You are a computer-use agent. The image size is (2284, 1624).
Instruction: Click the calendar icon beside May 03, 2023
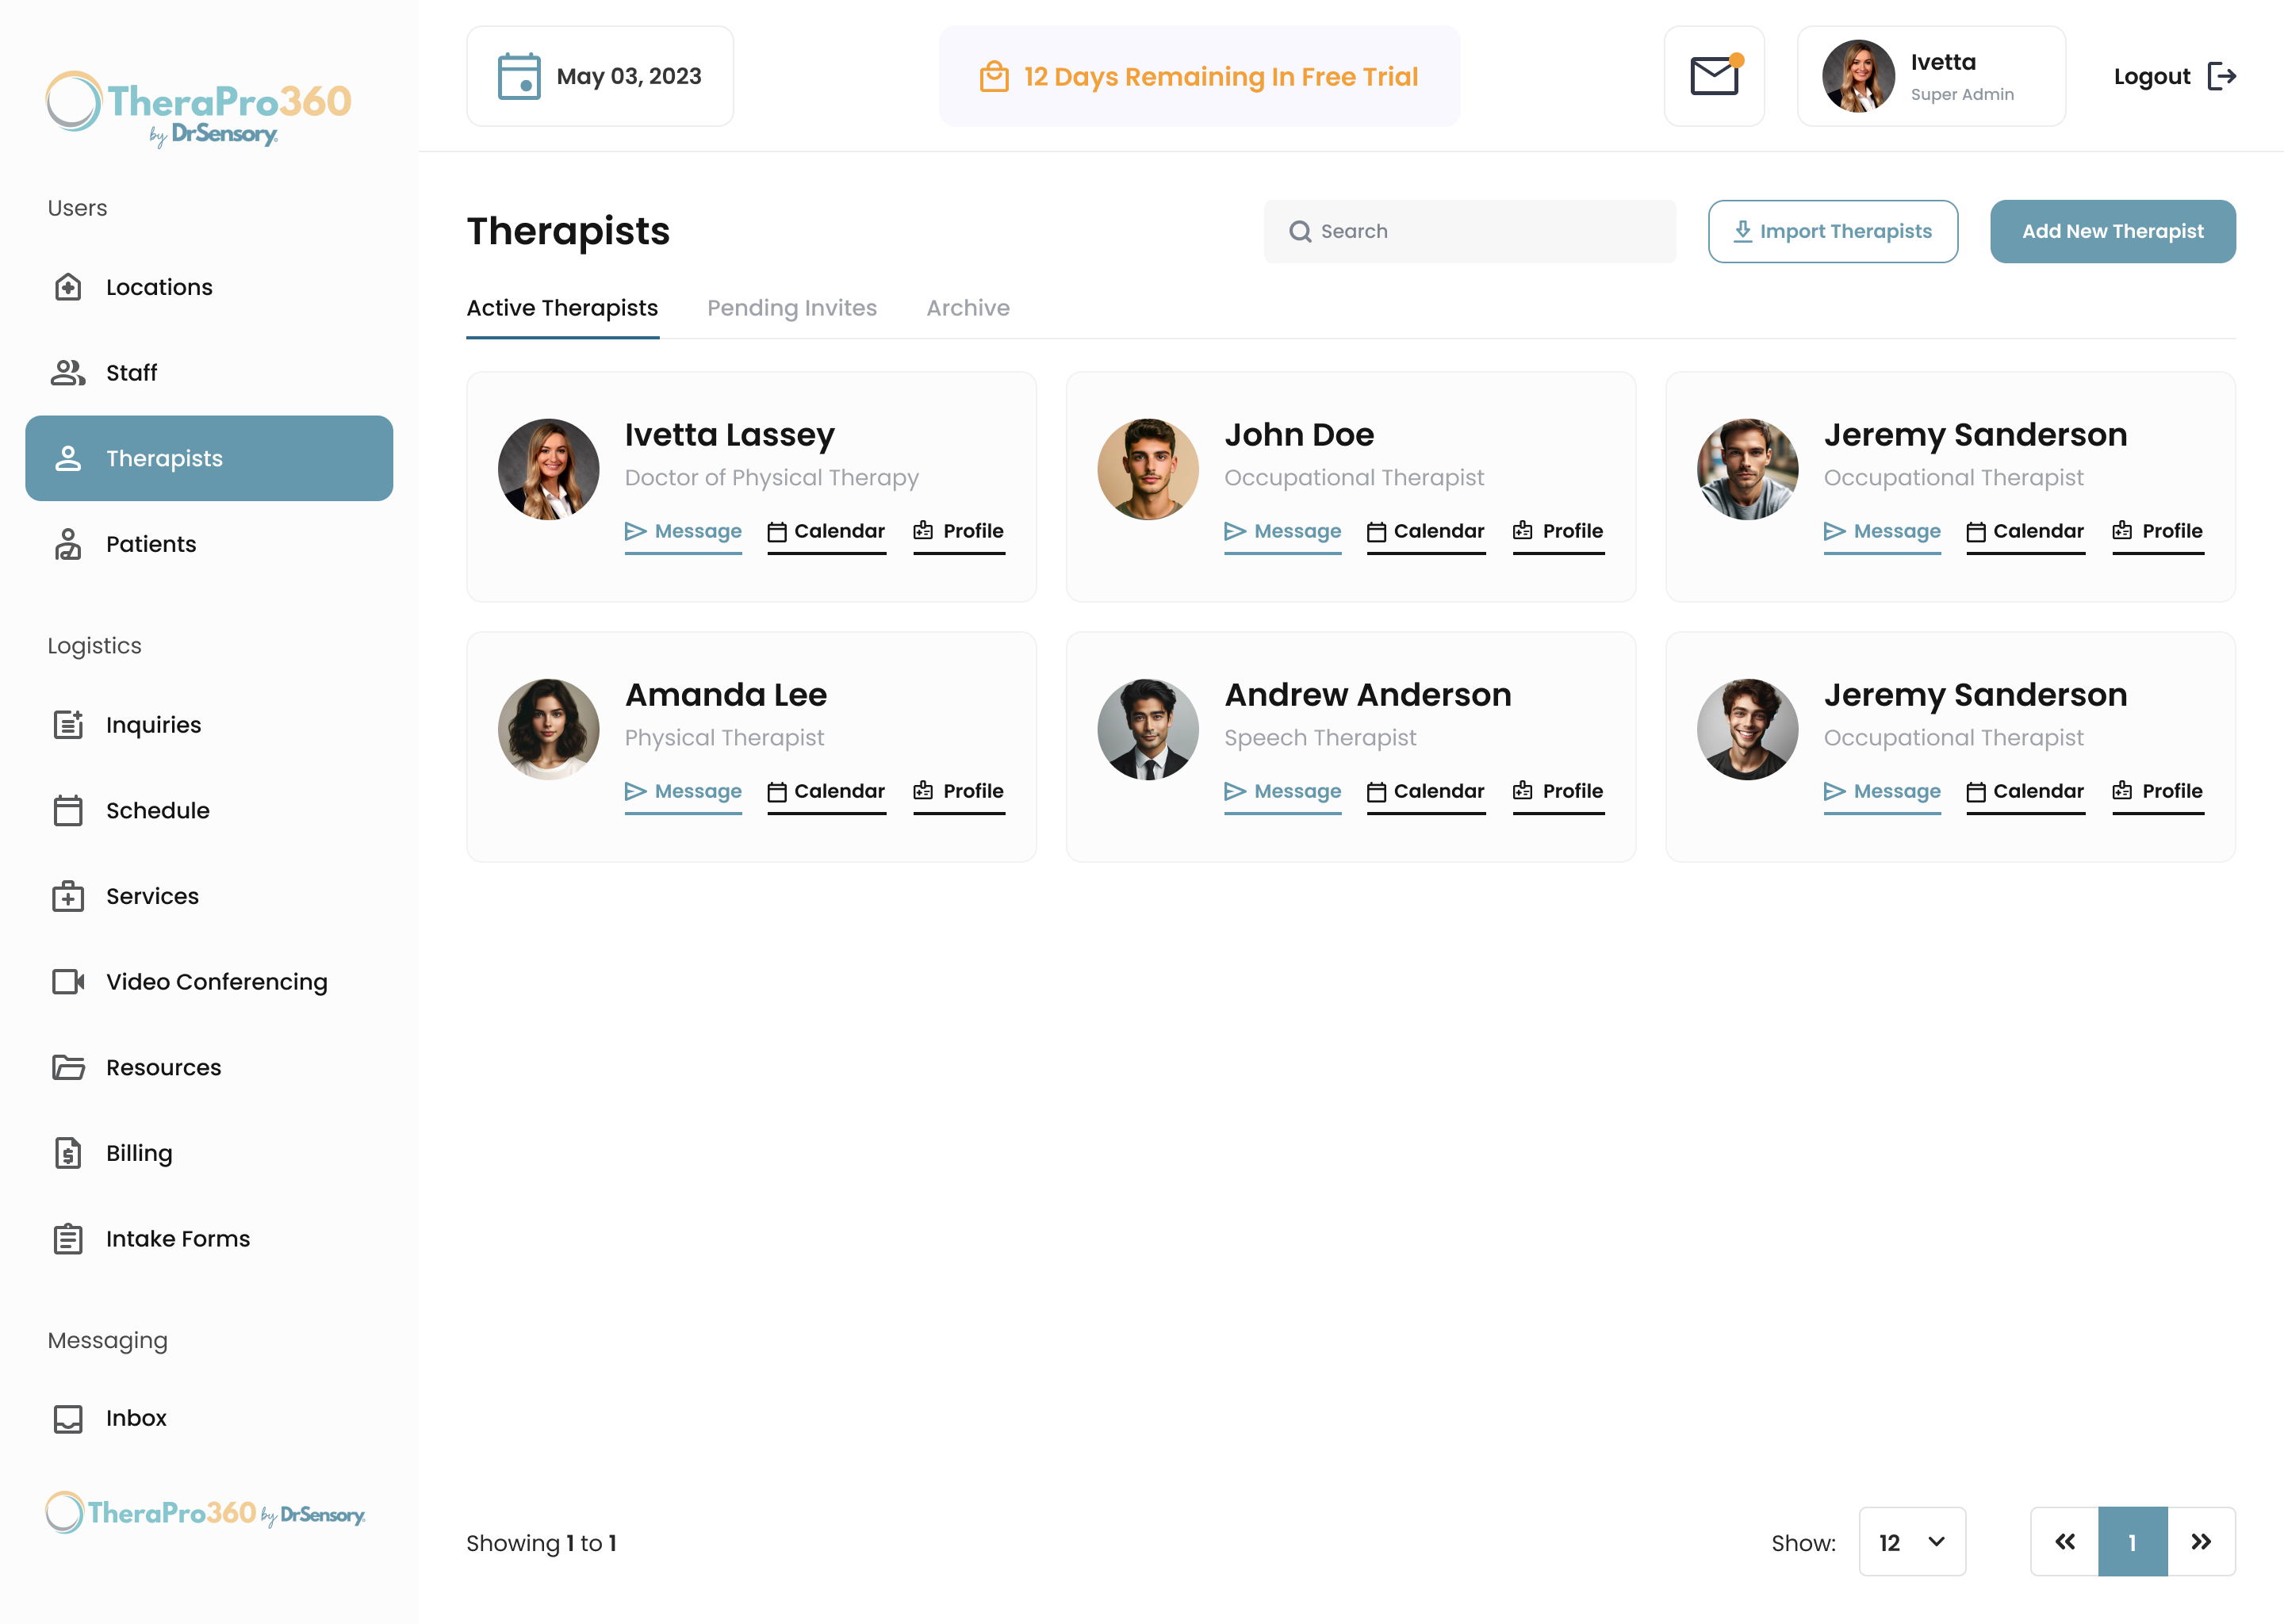coord(519,76)
